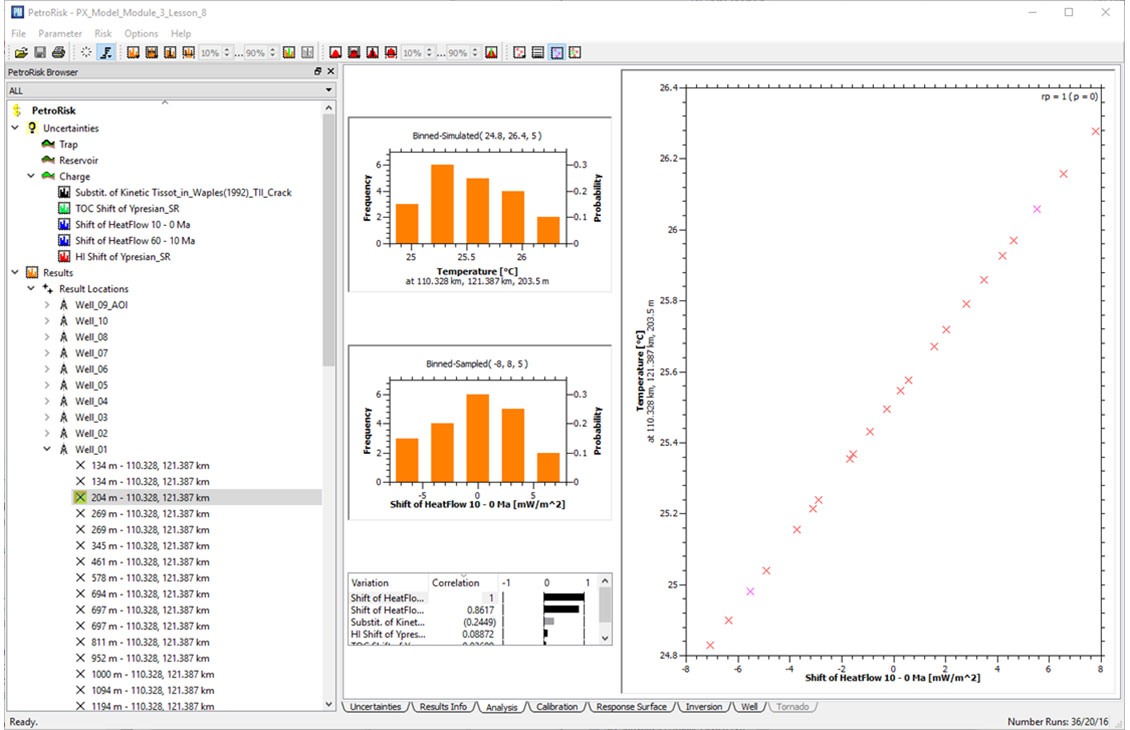Save the current project
This screenshot has height=730, width=1130.
[38, 52]
